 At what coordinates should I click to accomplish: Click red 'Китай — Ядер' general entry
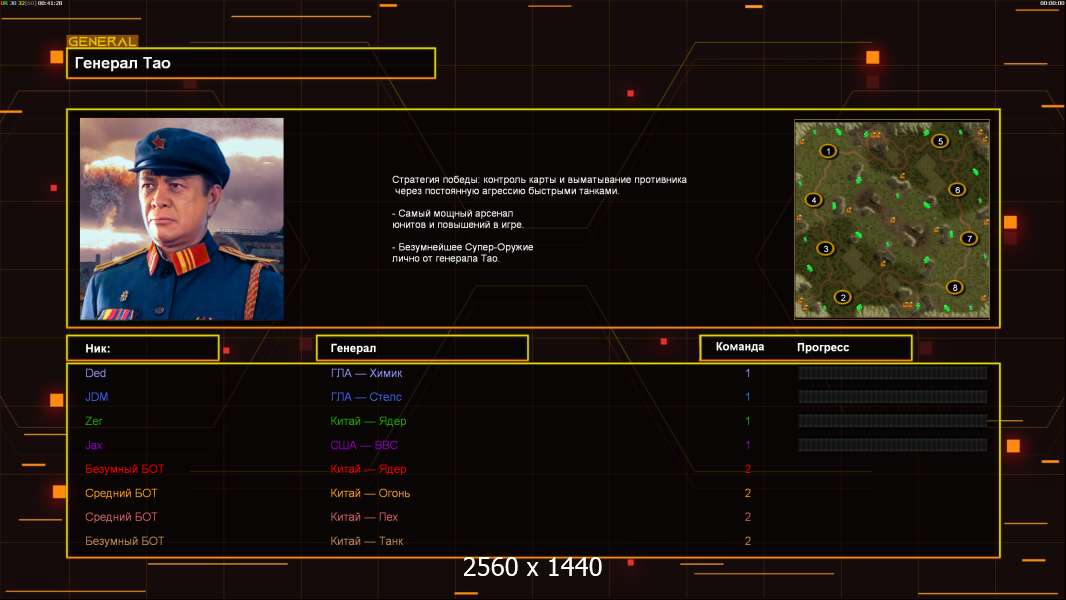[368, 469]
